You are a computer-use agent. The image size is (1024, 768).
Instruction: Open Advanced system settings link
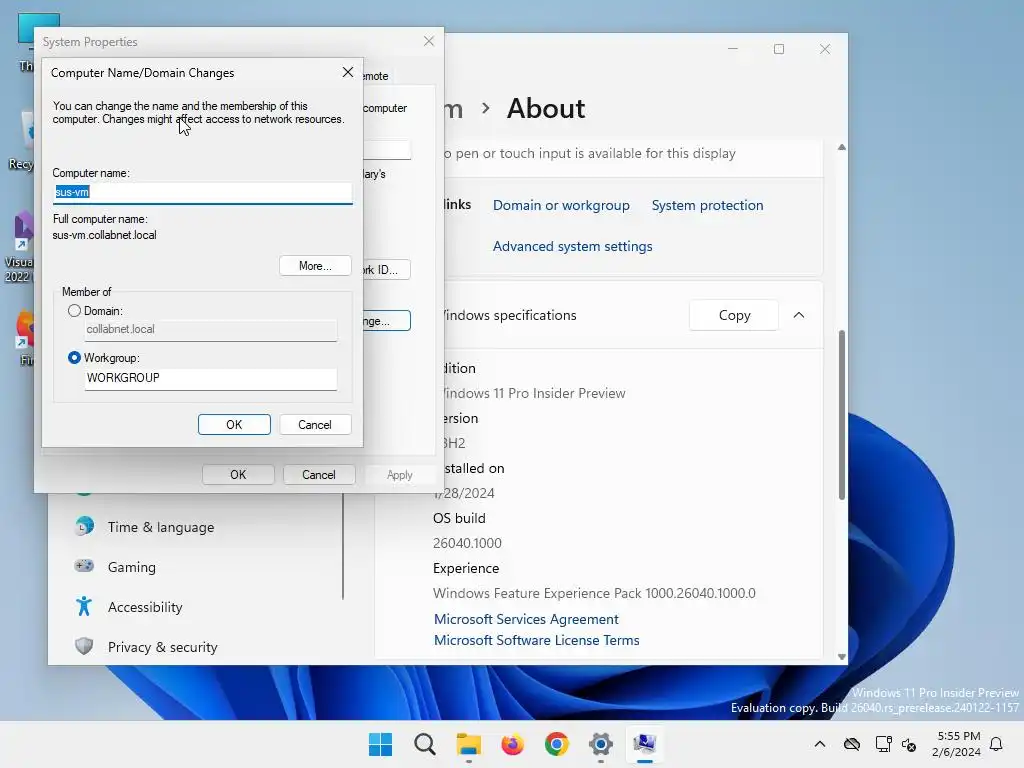pyautogui.click(x=572, y=246)
